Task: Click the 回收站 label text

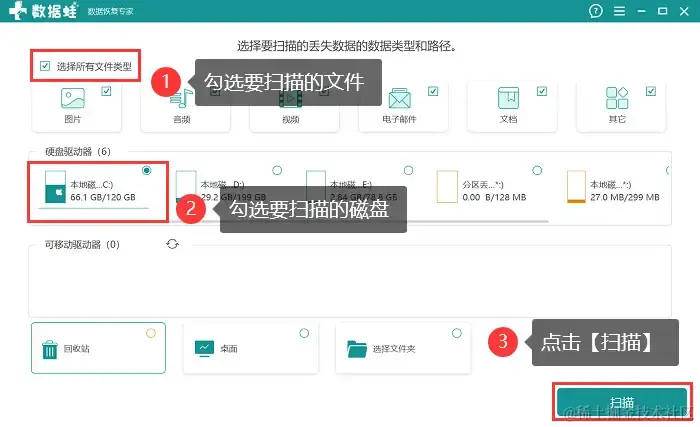Action: point(76,348)
